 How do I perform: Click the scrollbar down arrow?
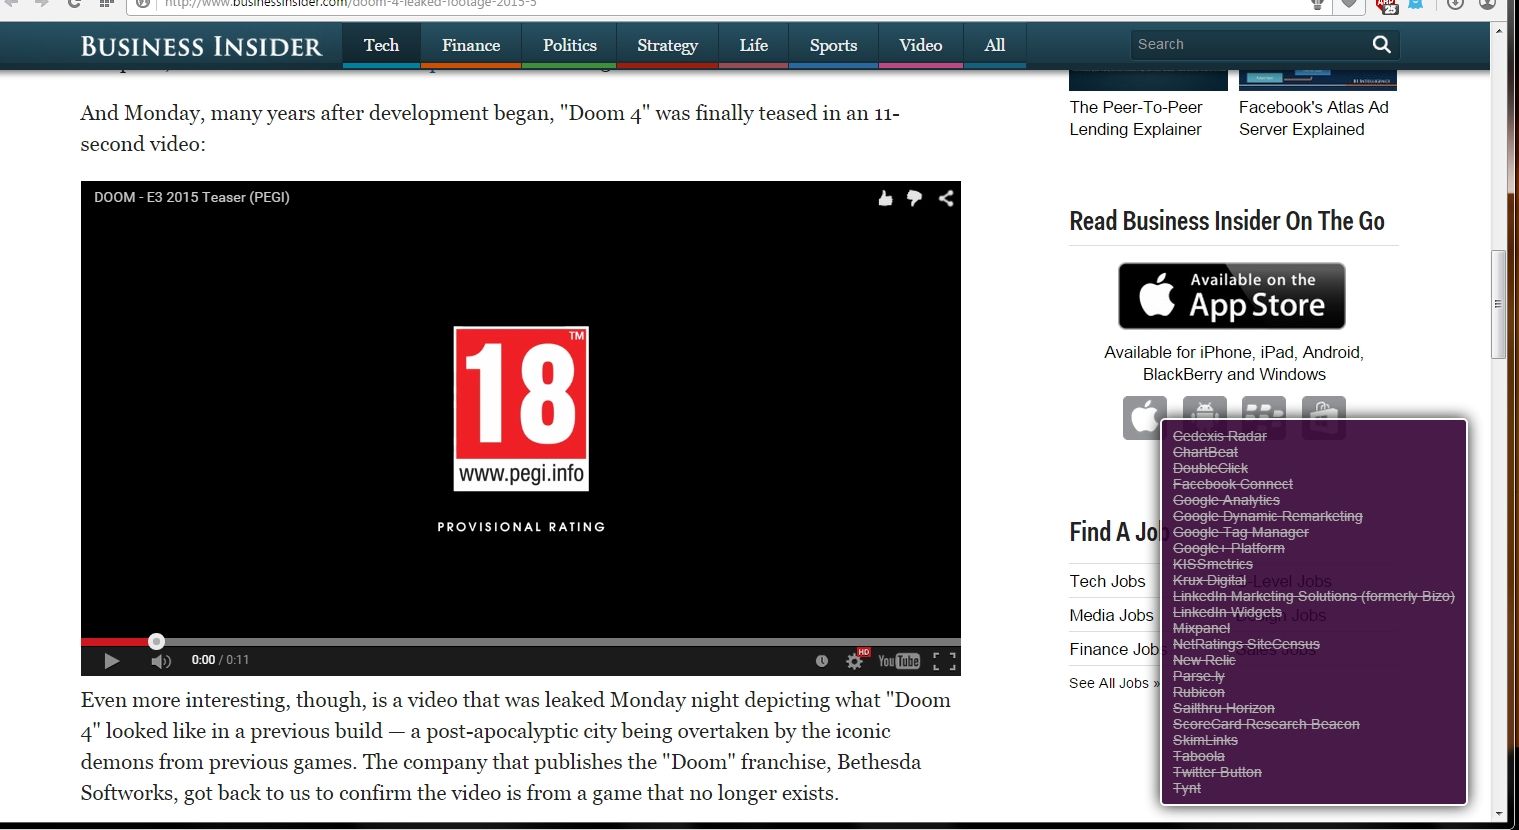pos(1498,814)
